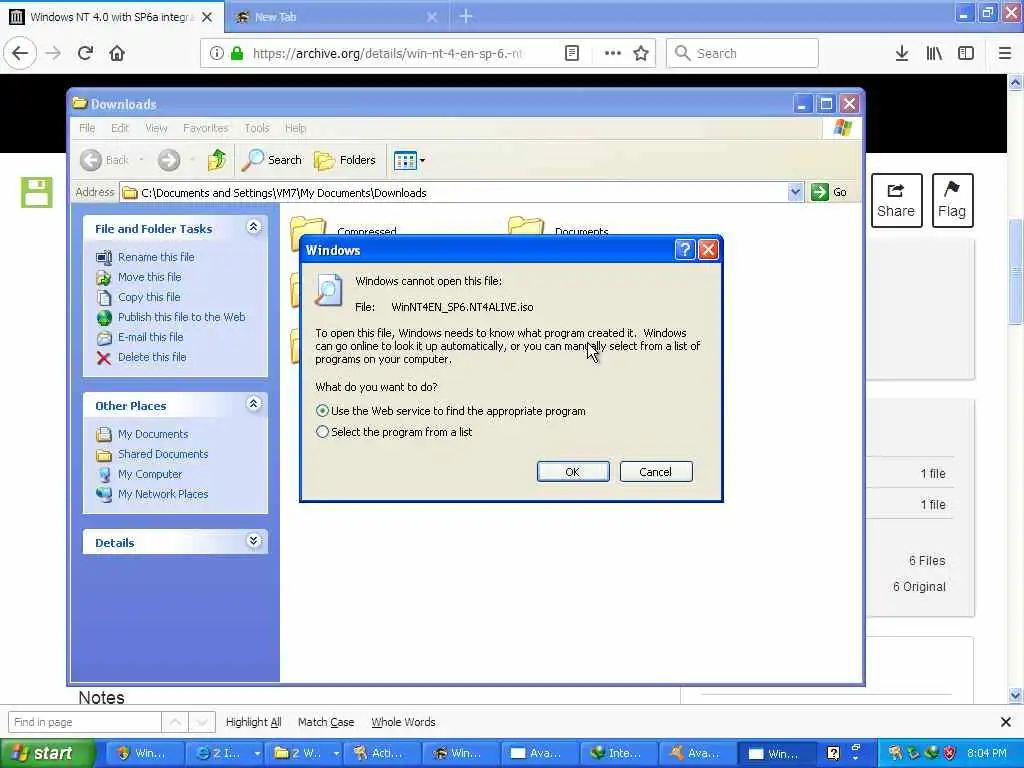Click OK in Windows dialog
This screenshot has height=768, width=1024.
coord(573,472)
